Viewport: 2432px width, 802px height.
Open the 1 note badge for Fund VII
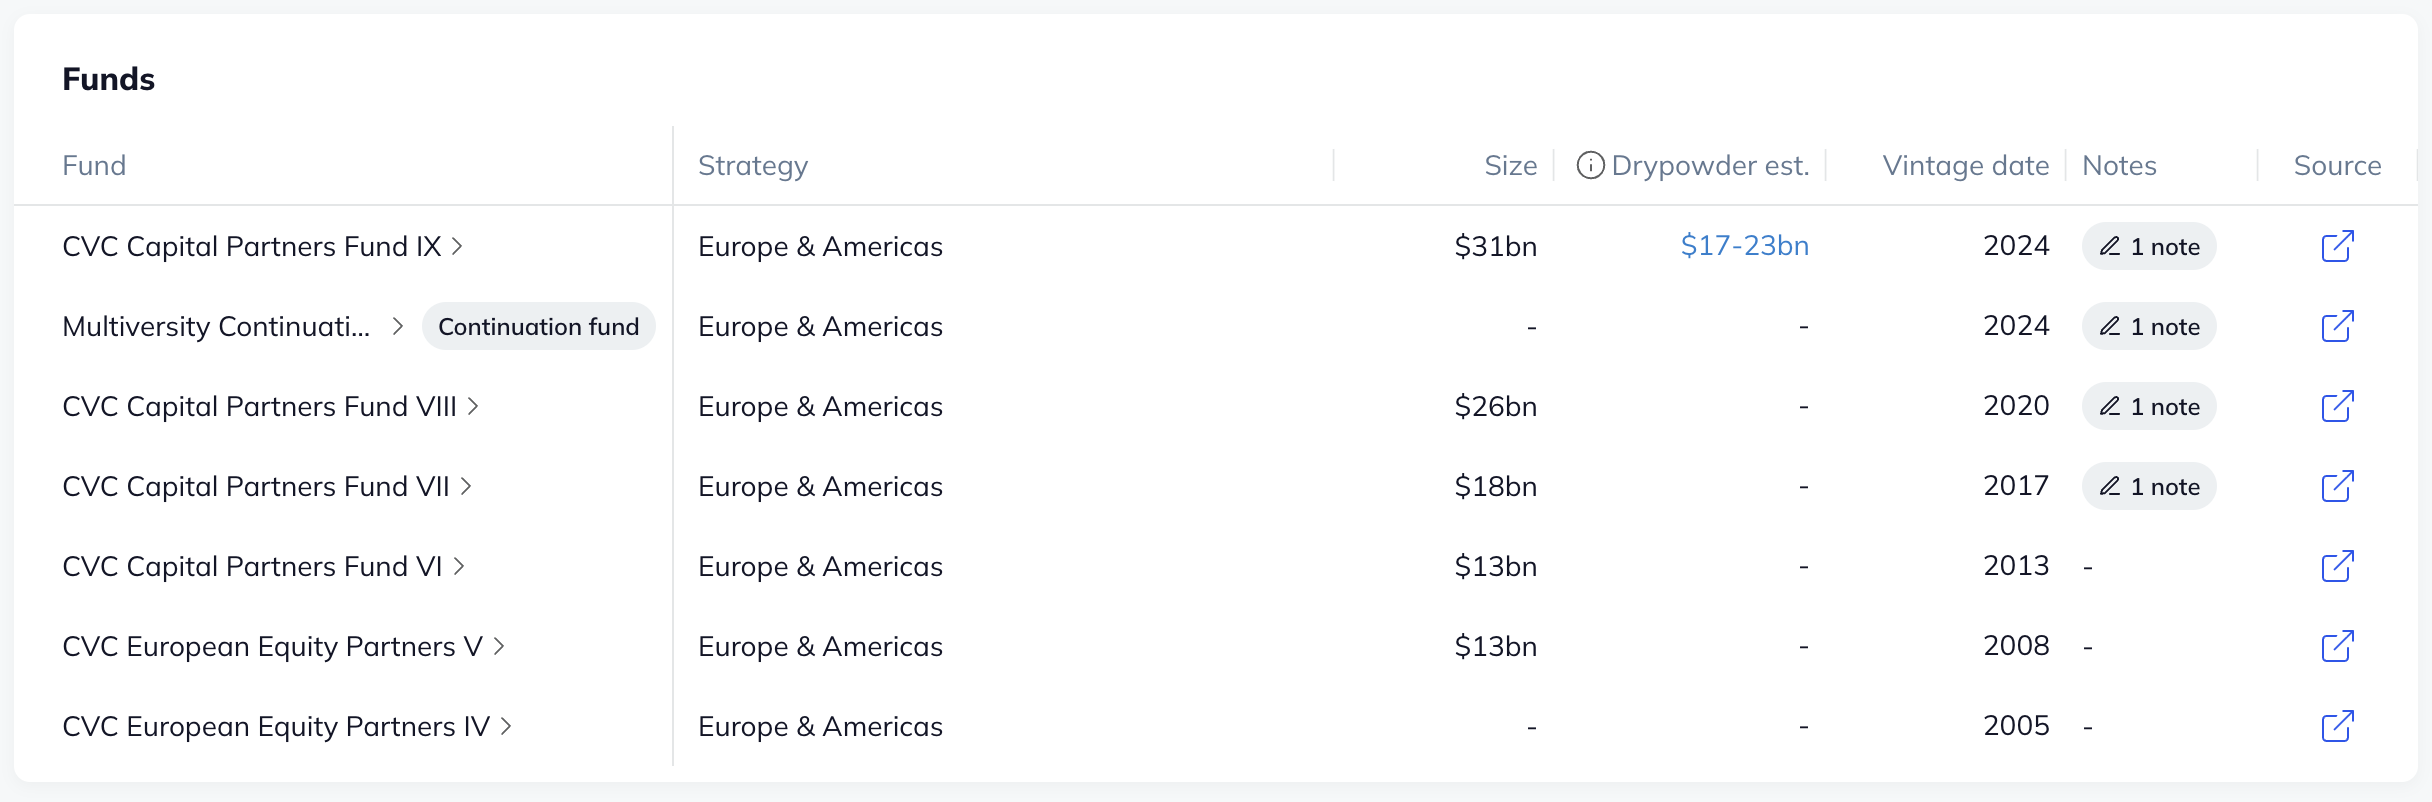click(2149, 486)
